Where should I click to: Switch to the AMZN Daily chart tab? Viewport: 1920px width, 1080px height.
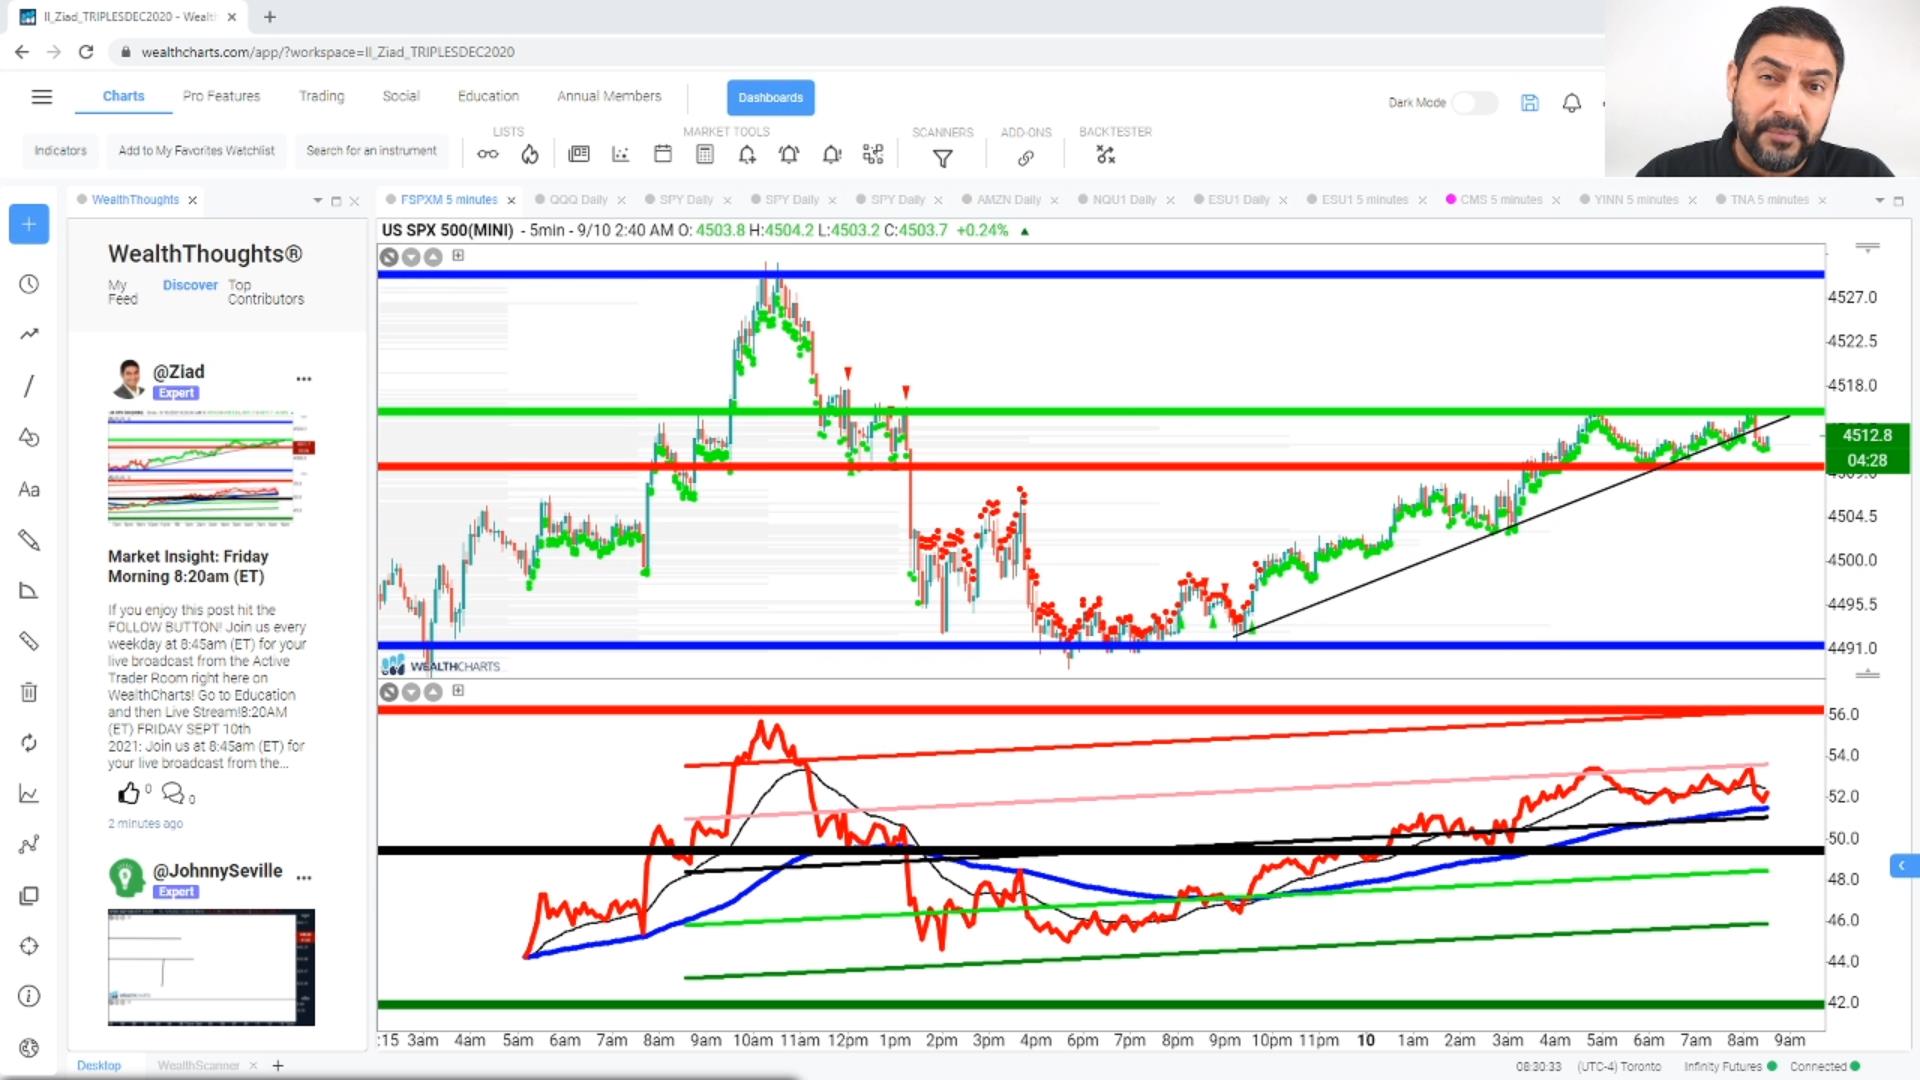point(1008,200)
